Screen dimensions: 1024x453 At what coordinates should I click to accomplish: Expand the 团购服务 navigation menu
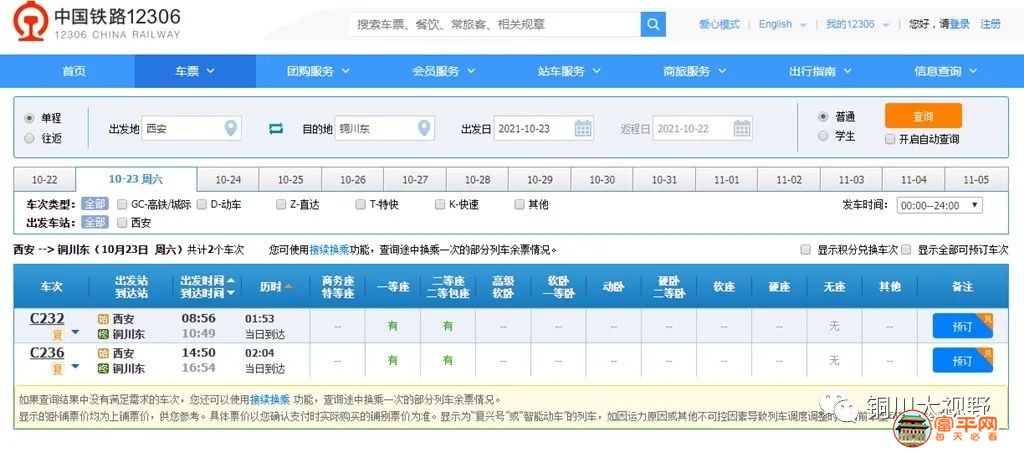click(x=319, y=71)
